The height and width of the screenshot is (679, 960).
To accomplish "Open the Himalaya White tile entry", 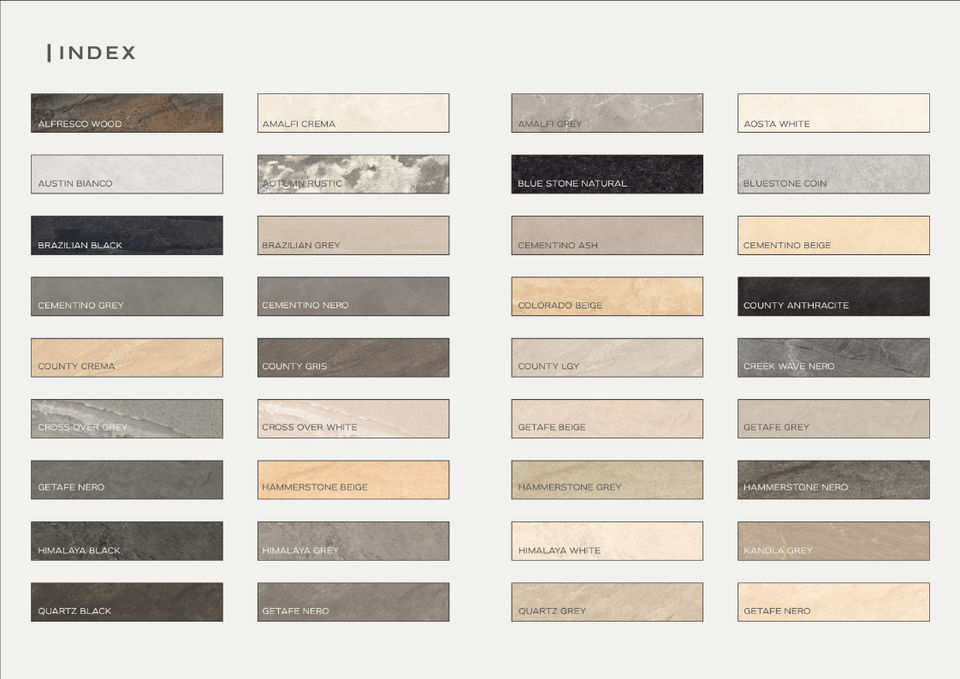I will coord(607,541).
